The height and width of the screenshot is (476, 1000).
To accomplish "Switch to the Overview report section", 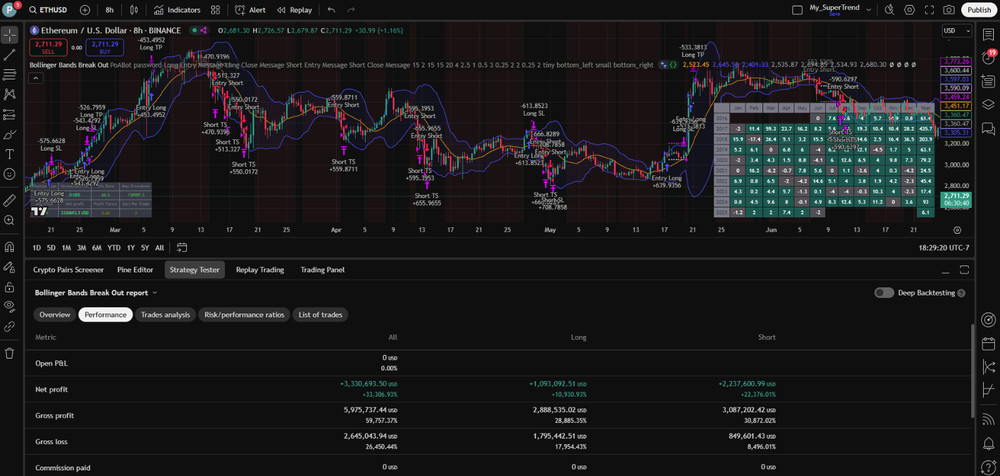I will [54, 315].
